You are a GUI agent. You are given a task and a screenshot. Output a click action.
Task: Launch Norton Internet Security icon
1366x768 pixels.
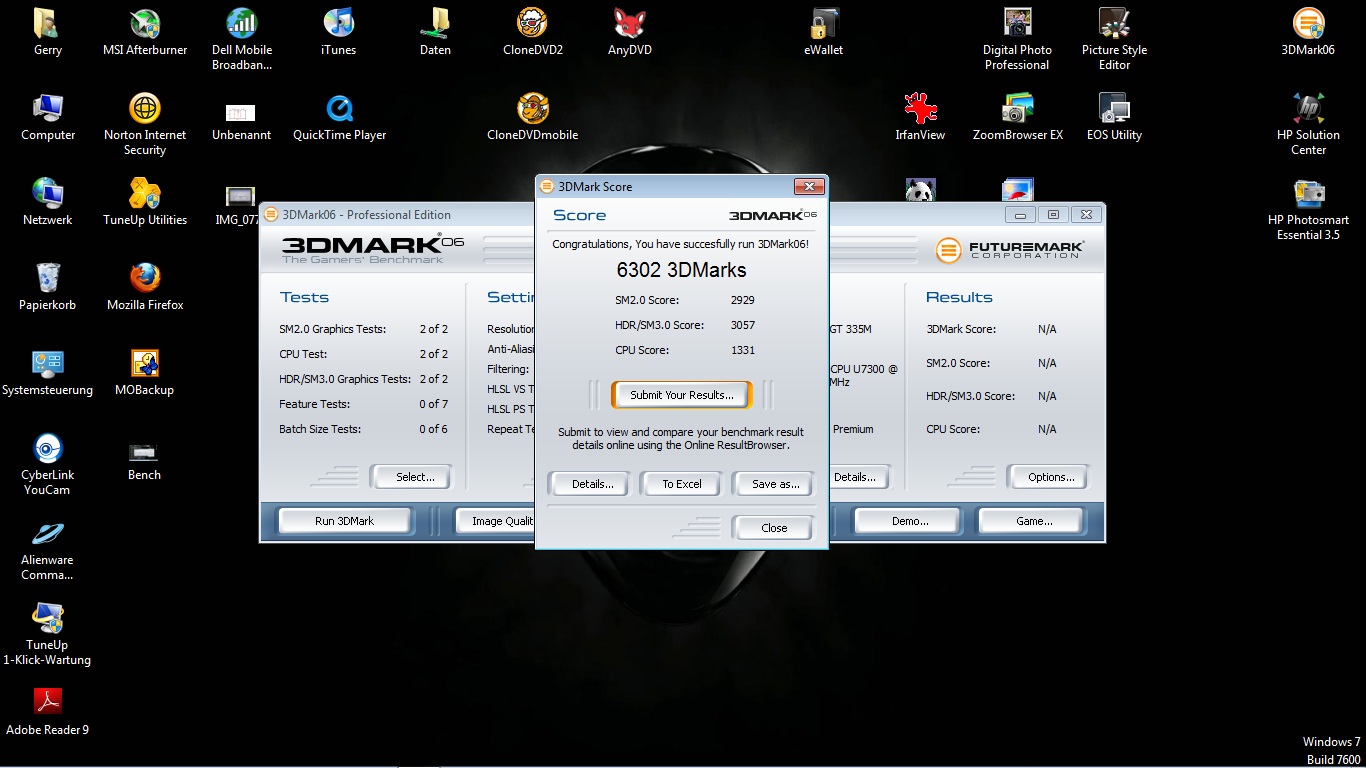coord(145,124)
